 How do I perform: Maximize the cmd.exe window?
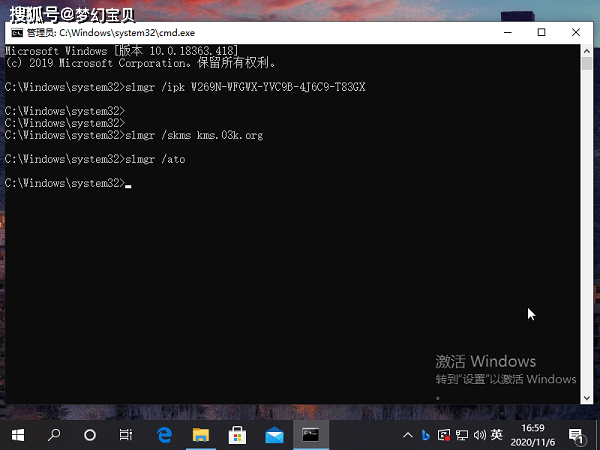(541, 33)
